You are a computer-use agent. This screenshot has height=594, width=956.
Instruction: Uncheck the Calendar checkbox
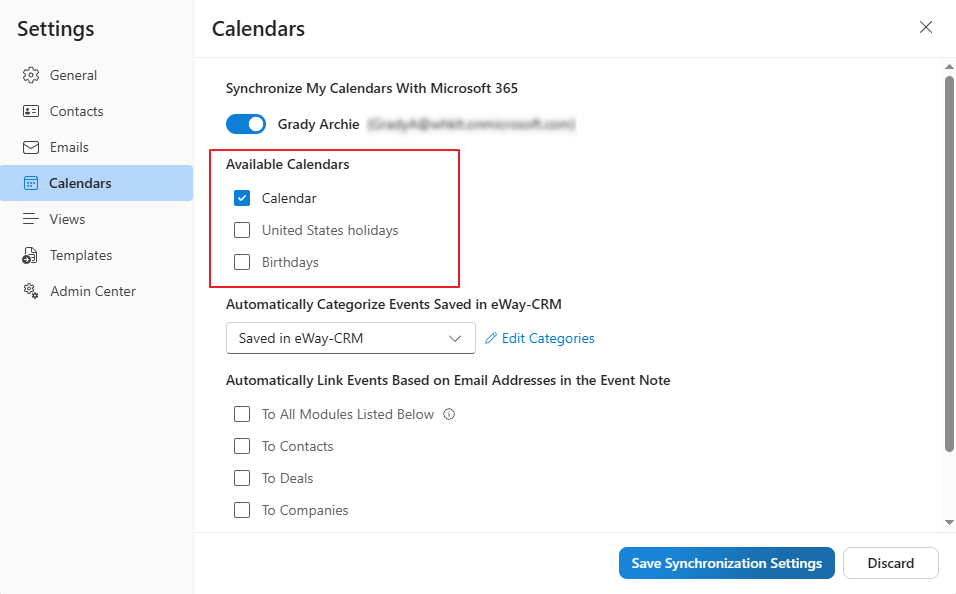pyautogui.click(x=242, y=198)
